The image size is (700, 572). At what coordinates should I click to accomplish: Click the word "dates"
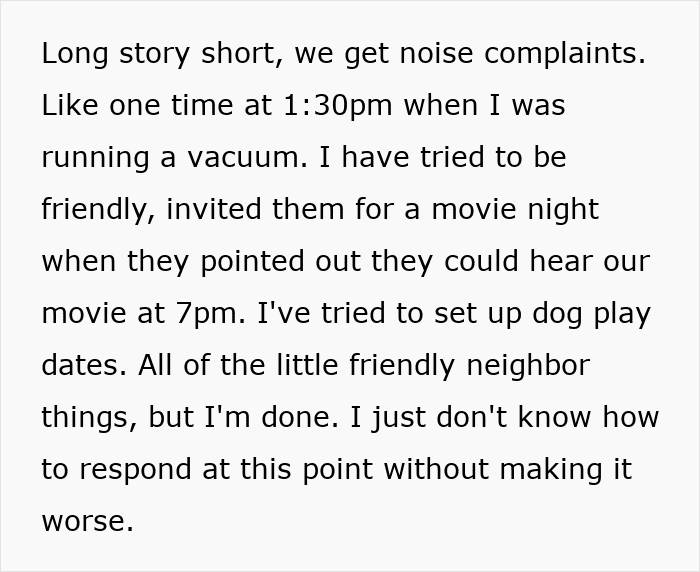click(x=80, y=365)
